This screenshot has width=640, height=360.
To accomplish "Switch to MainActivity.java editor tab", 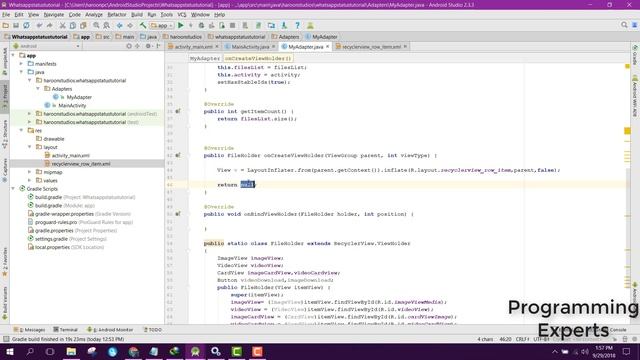I will pyautogui.click(x=250, y=47).
